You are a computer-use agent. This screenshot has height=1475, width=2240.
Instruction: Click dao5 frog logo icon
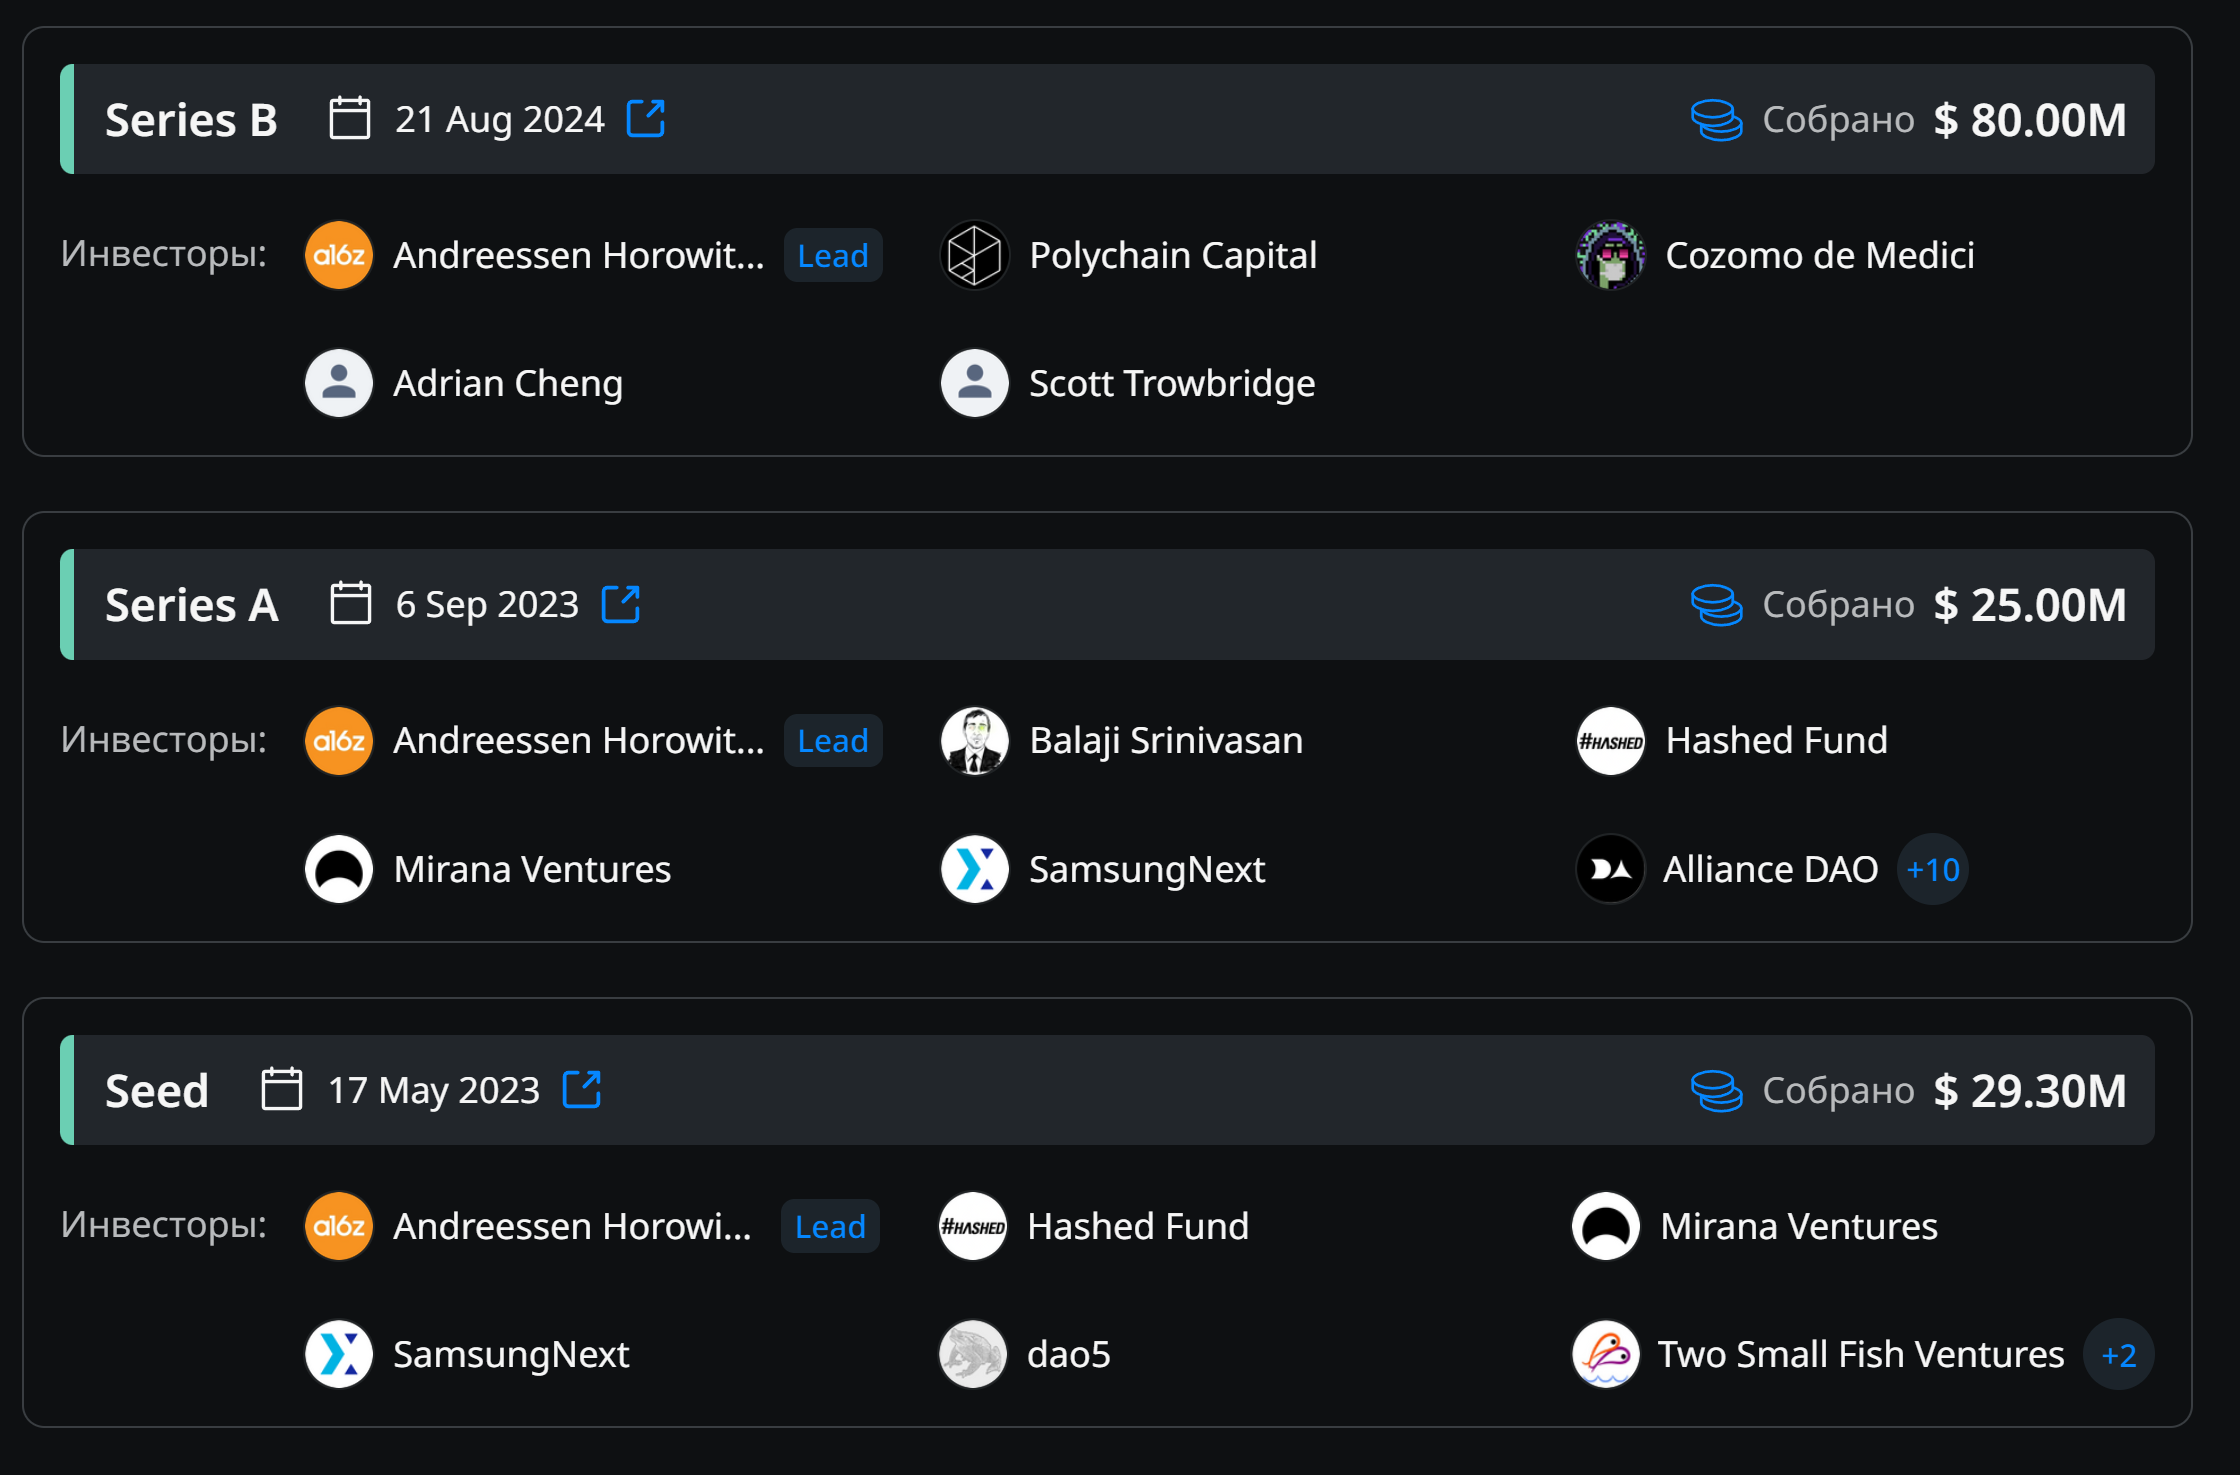972,1354
